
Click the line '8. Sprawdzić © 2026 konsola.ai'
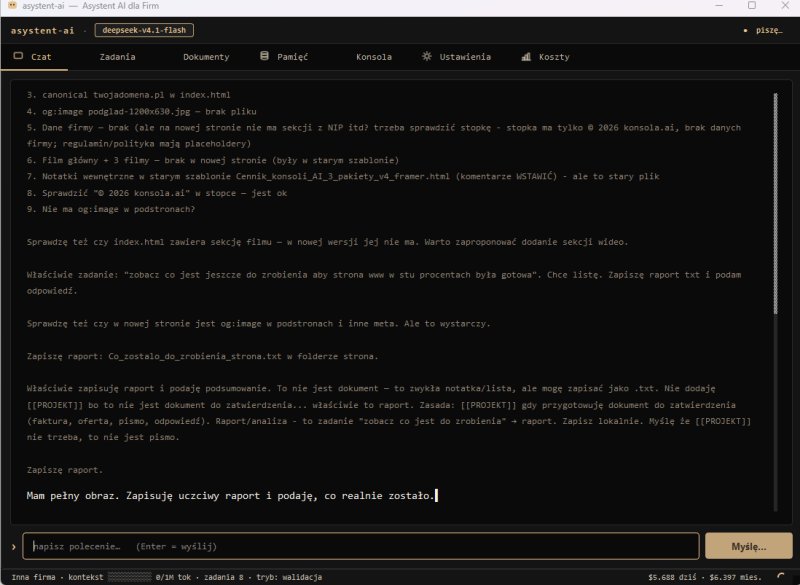click(157, 193)
